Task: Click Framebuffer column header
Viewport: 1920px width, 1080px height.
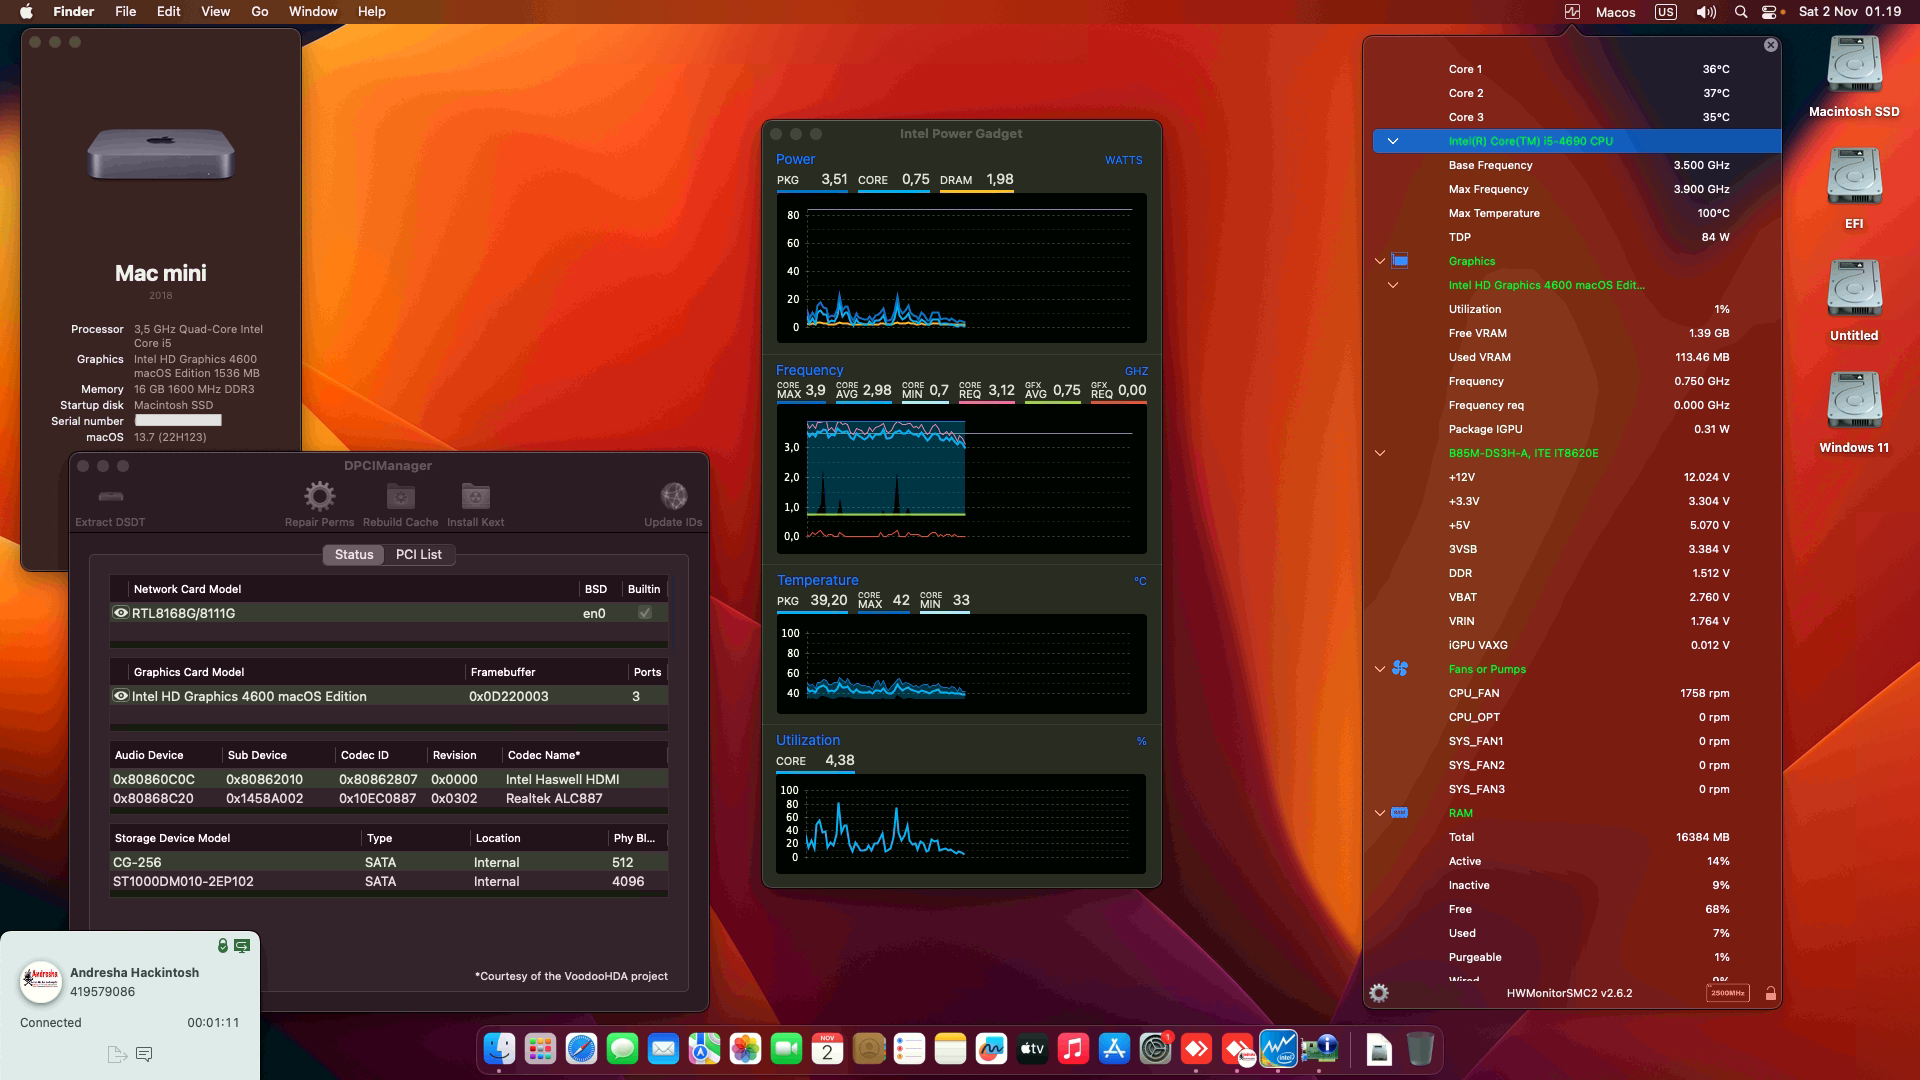Action: pos(503,672)
